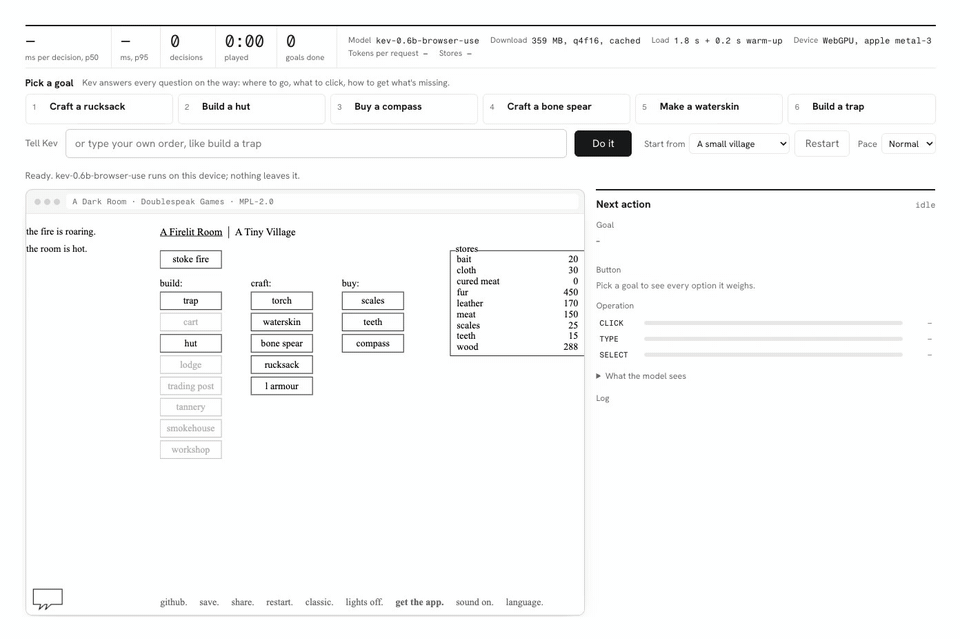The image size is (960, 639).
Task: Click the Do it button
Action: point(602,144)
